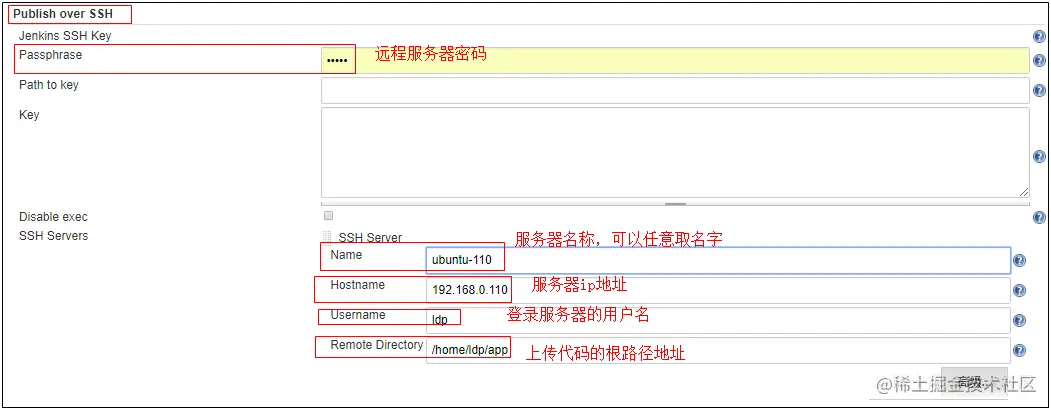1051x409 pixels.
Task: Click the Remote Directory label
Action: (377, 345)
